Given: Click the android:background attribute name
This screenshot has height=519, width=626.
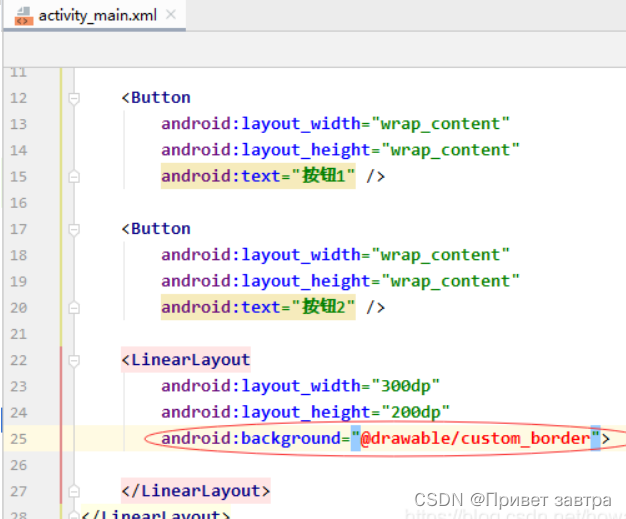Looking at the screenshot, I should tap(251, 439).
